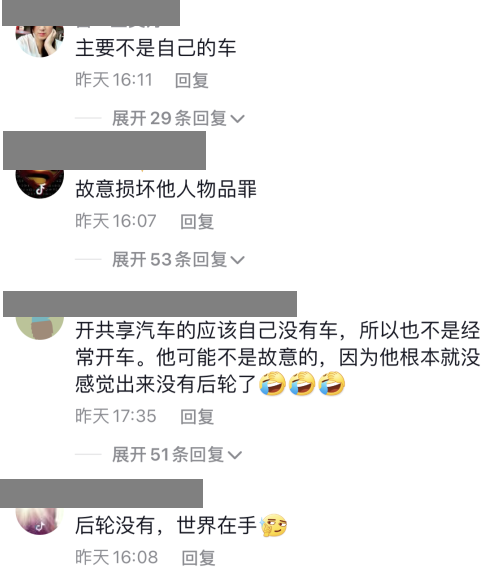Tap the chevron next to 展开51条回复
This screenshot has width=491, height=568.
coord(234,455)
